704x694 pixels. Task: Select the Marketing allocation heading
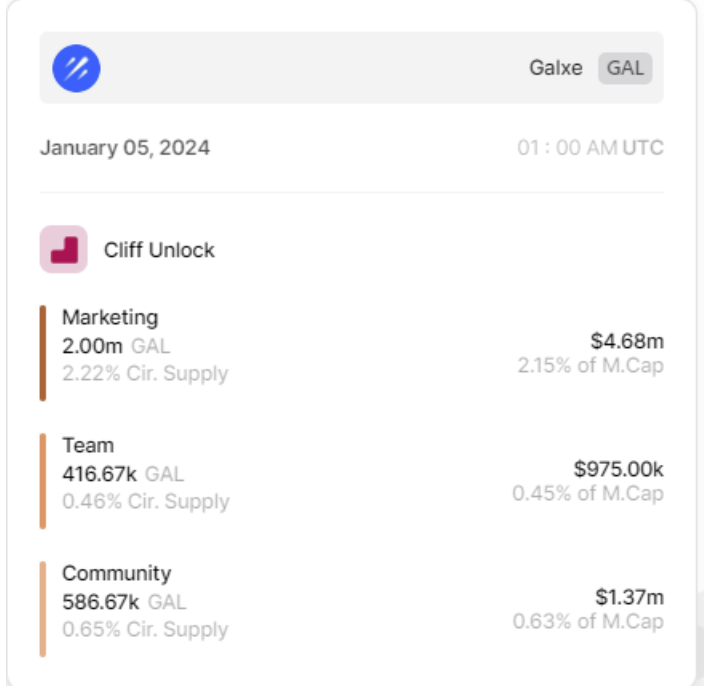(x=110, y=317)
